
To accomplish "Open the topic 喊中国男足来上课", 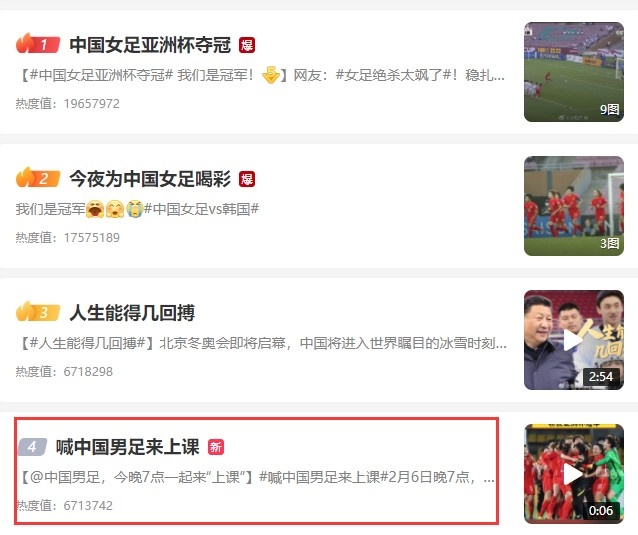I will 128,447.
